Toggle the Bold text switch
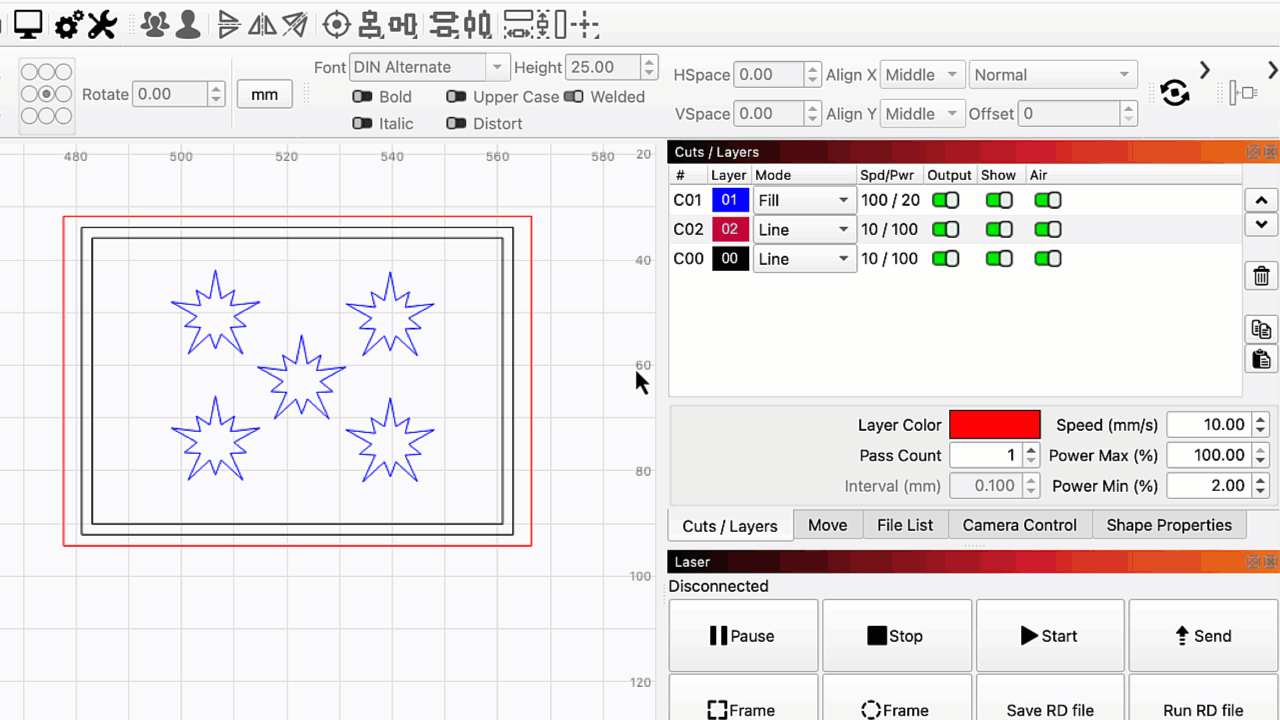This screenshot has height=720, width=1280. coord(362,97)
